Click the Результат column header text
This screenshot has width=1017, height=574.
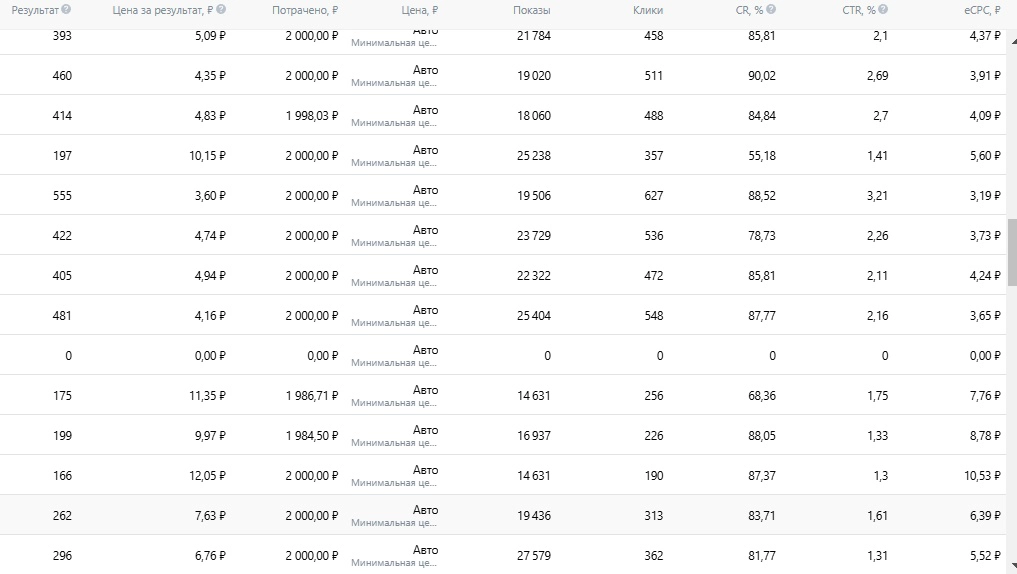pyautogui.click(x=35, y=10)
